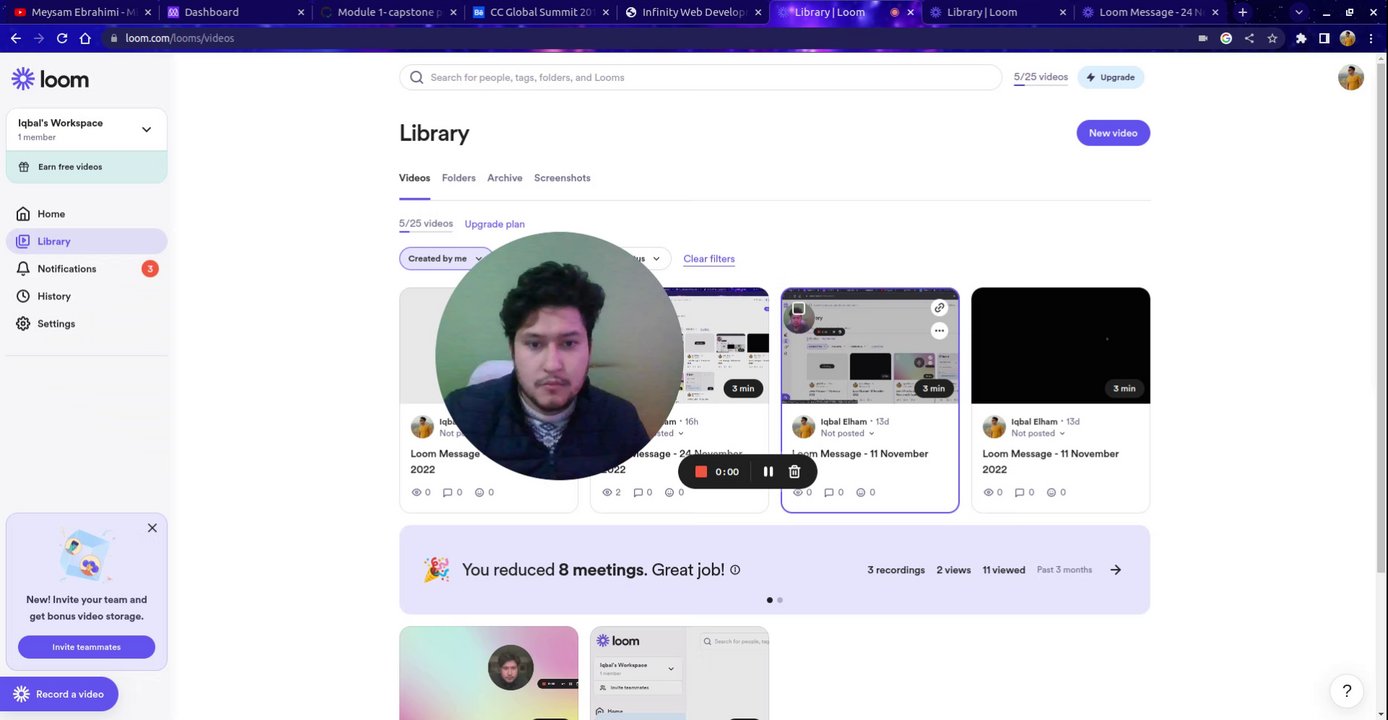Open Settings in the left sidebar
Image resolution: width=1388 pixels, height=720 pixels.
[86, 324]
